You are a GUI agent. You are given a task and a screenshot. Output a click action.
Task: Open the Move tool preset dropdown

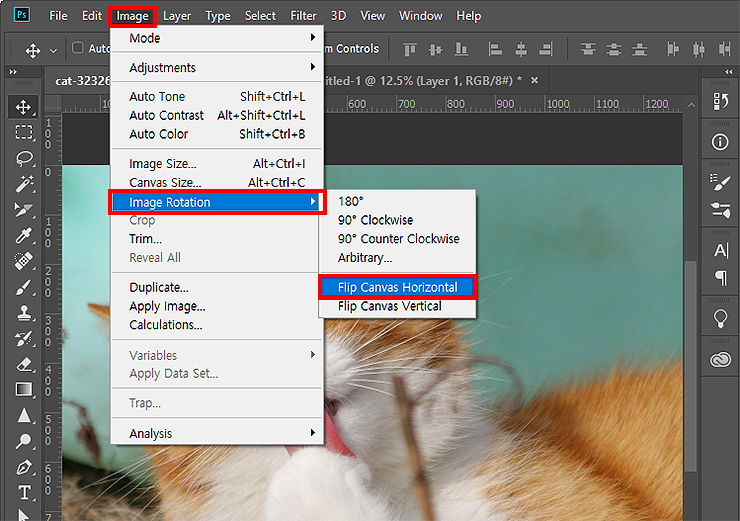pyautogui.click(x=53, y=50)
